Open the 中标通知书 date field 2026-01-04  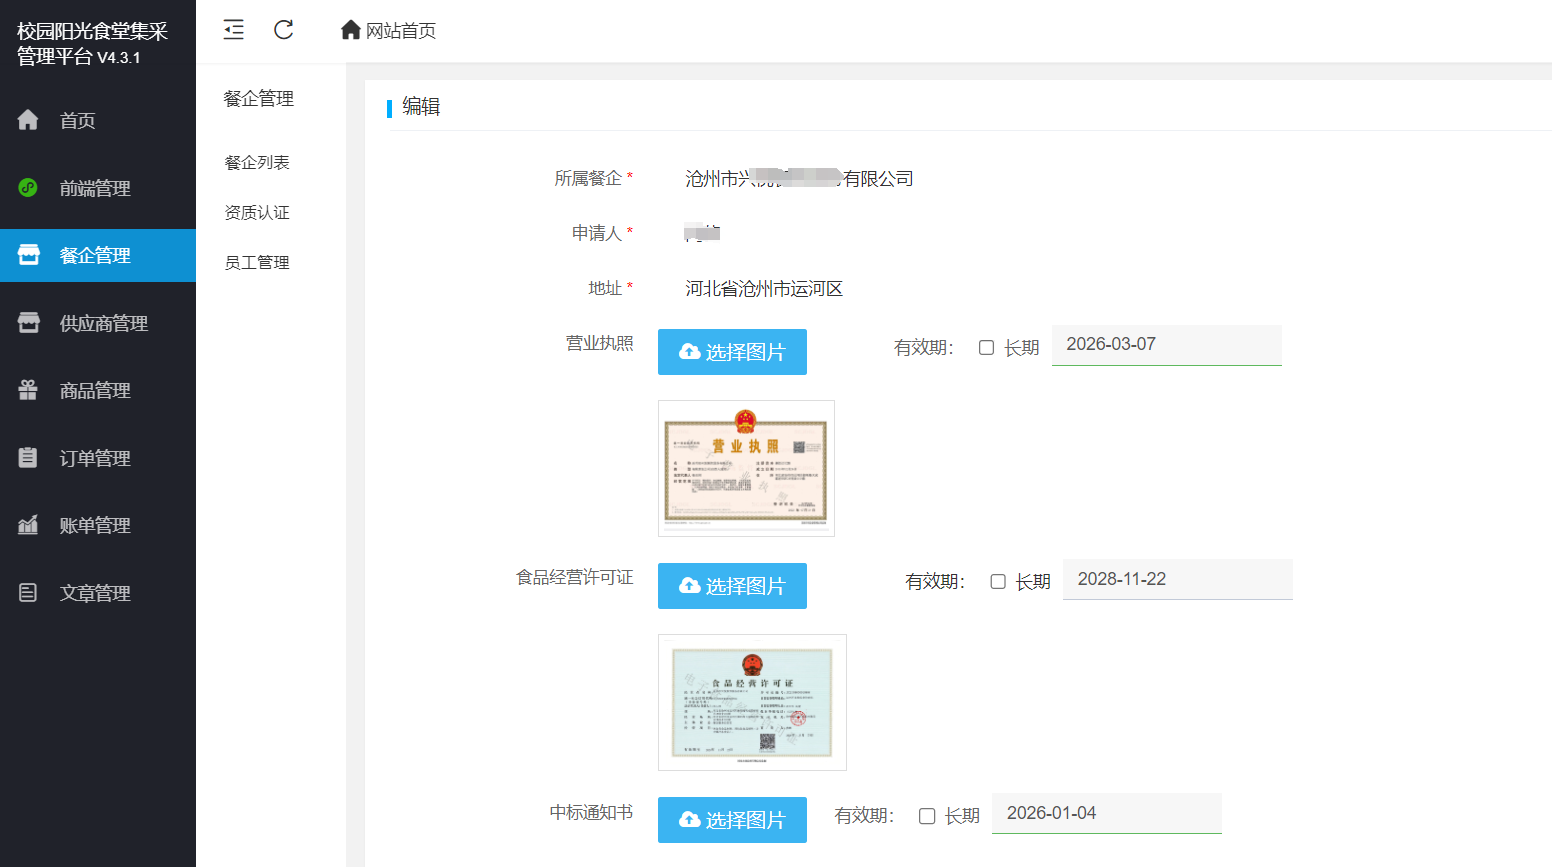click(1106, 814)
